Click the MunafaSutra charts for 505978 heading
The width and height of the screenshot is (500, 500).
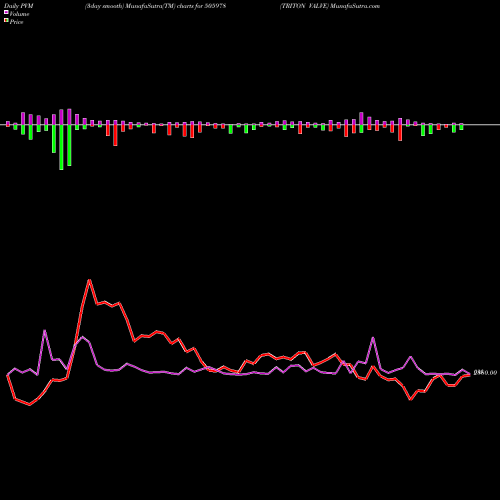[155, 6]
